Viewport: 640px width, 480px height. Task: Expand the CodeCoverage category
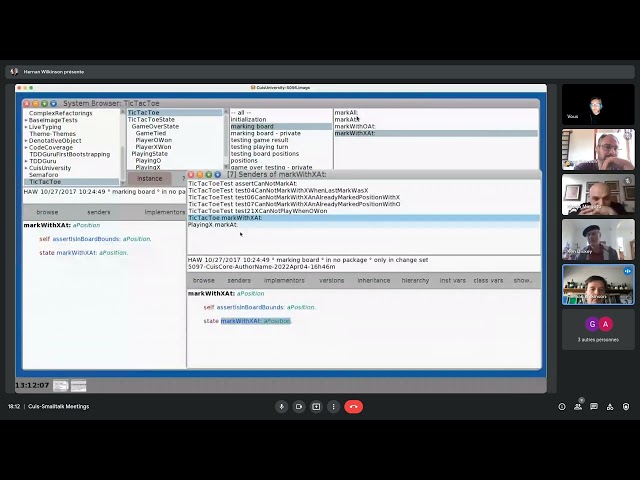tap(26, 148)
